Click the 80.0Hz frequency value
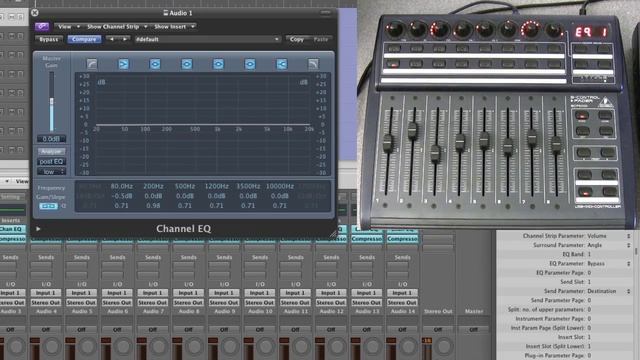Viewport: 640px width, 360px height. point(122,186)
